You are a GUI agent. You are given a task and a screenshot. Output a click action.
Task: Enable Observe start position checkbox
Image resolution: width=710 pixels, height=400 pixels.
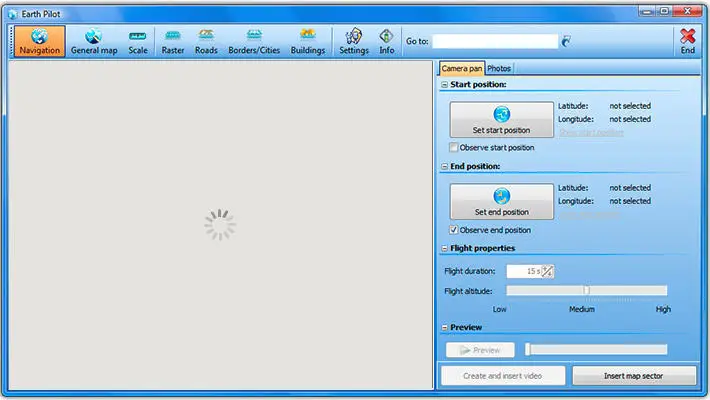coord(453,148)
